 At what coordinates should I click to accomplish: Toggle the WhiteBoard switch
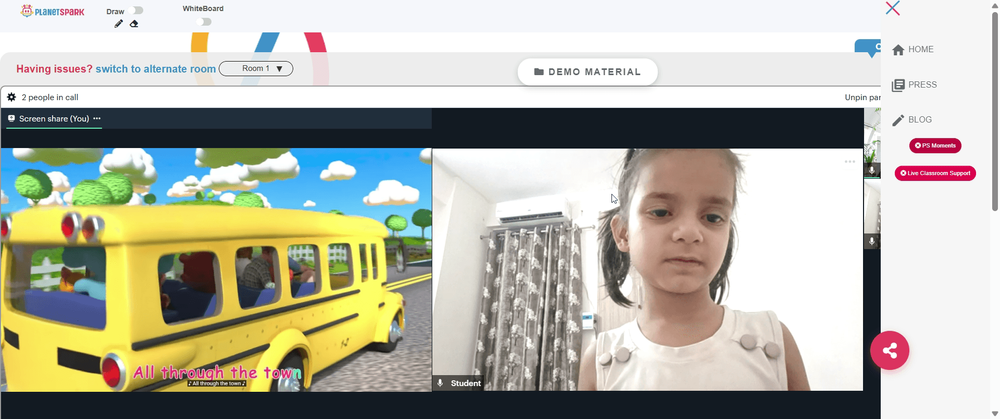(x=203, y=22)
